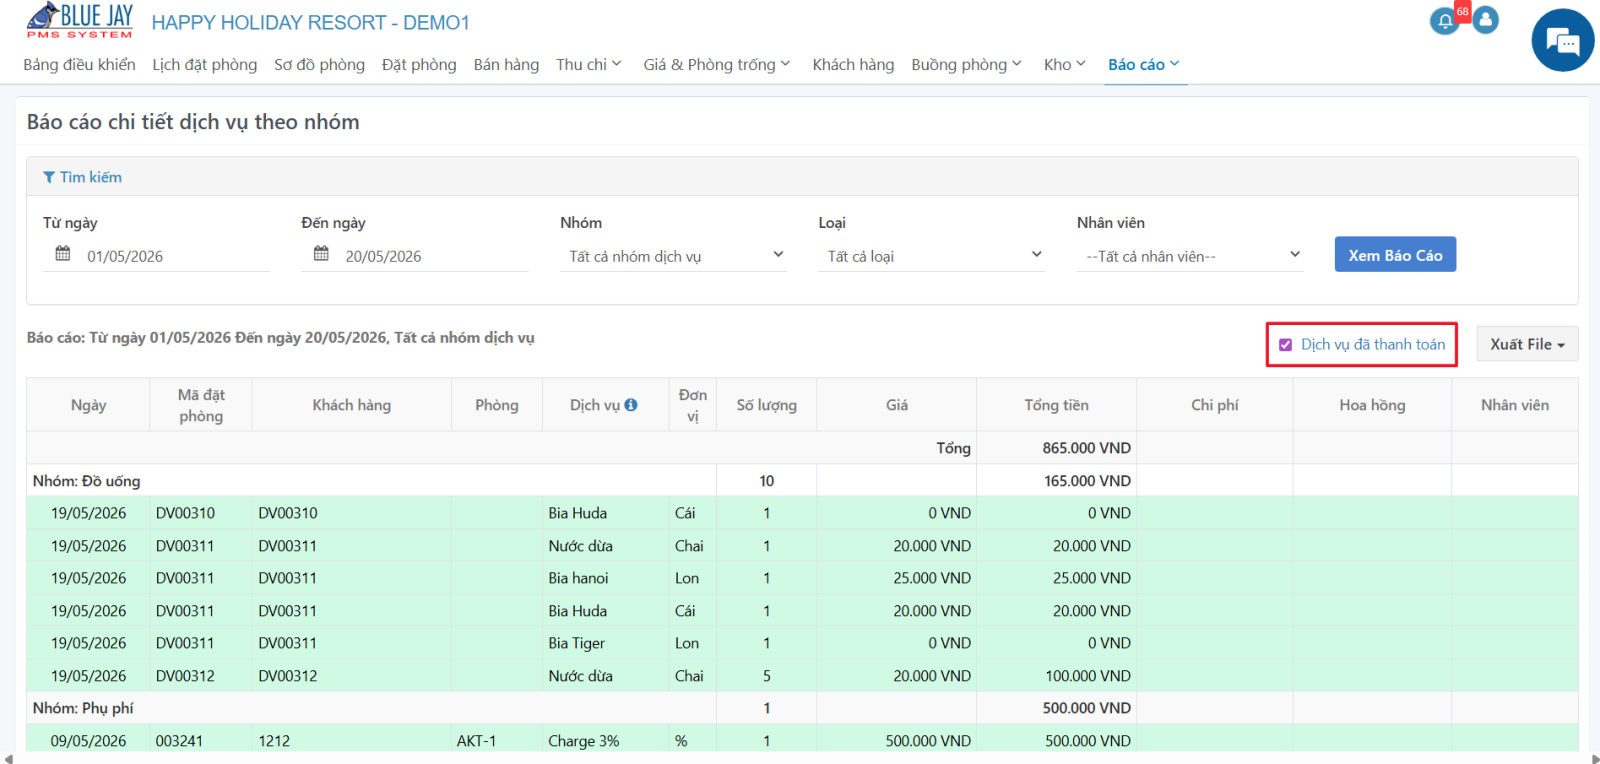Viewport: 1600px width, 764px height.
Task: Open the Báo cáo menu
Action: point(1144,64)
